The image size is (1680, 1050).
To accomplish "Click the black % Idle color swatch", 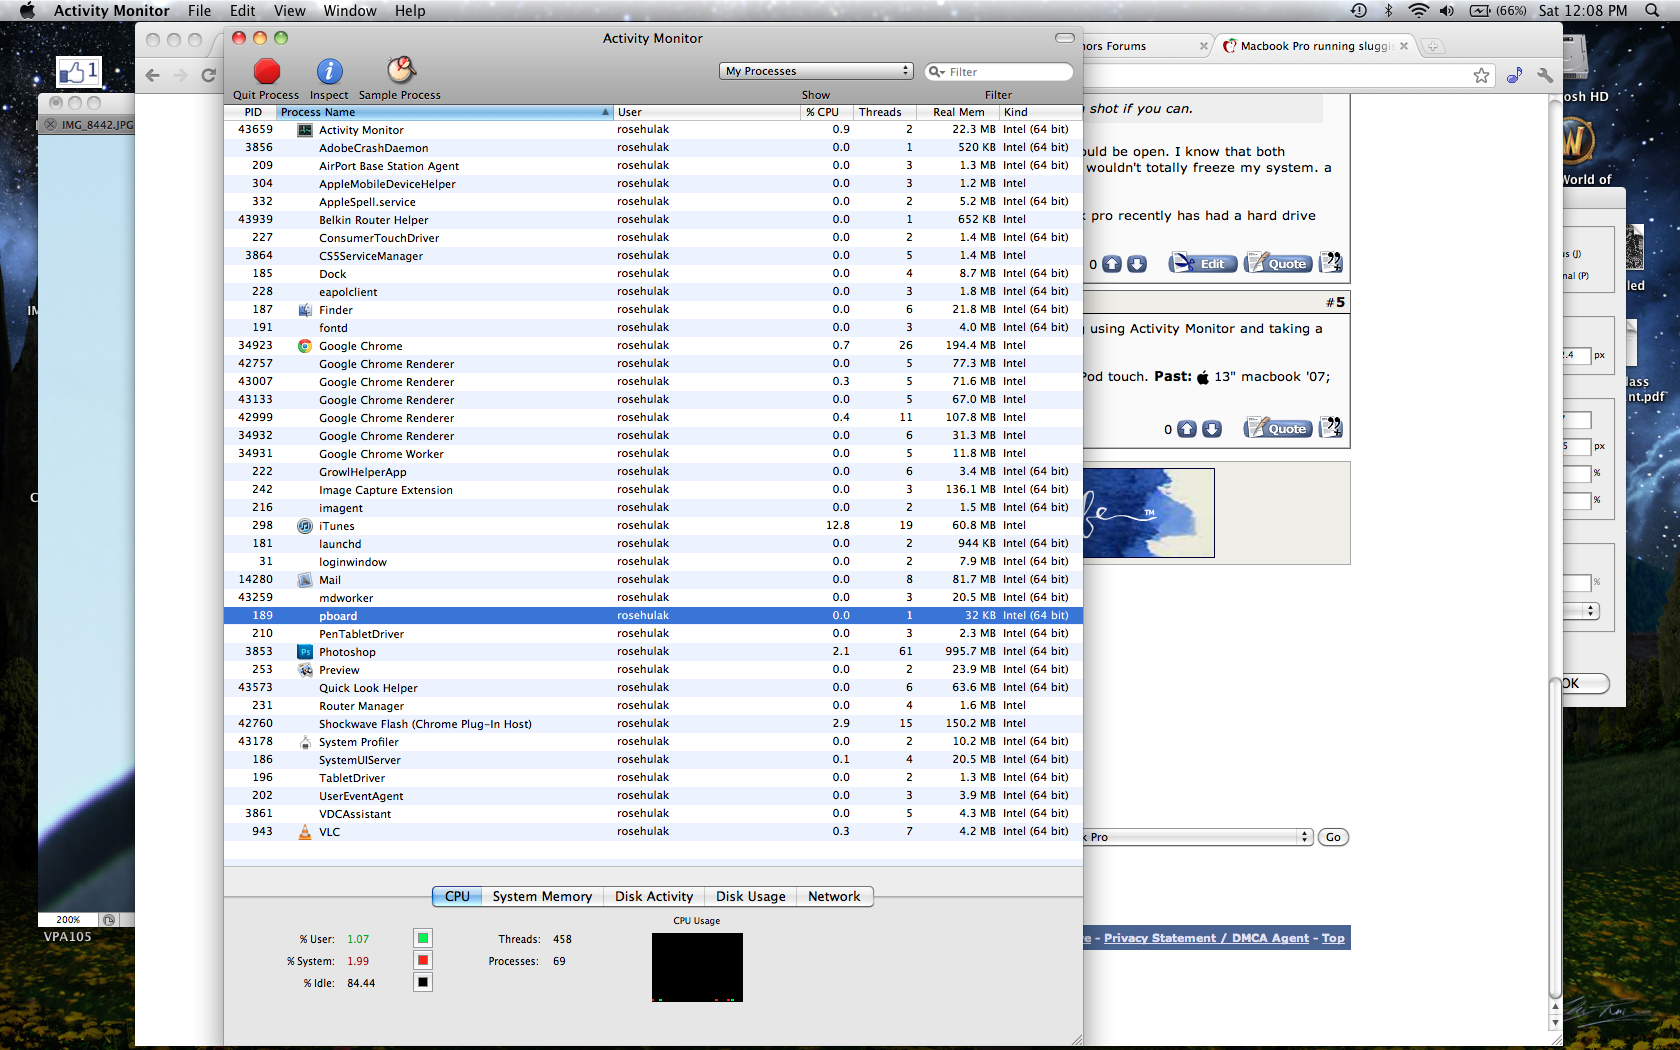I will [x=423, y=982].
